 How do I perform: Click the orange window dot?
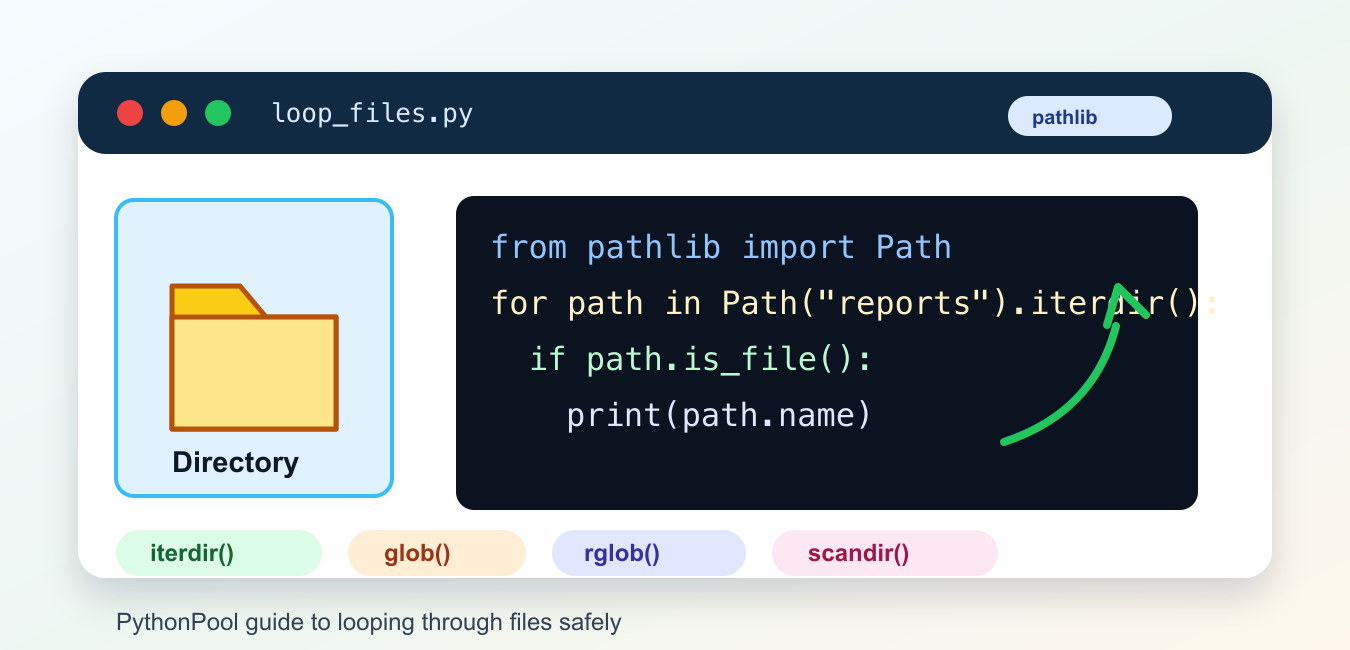coord(174,113)
